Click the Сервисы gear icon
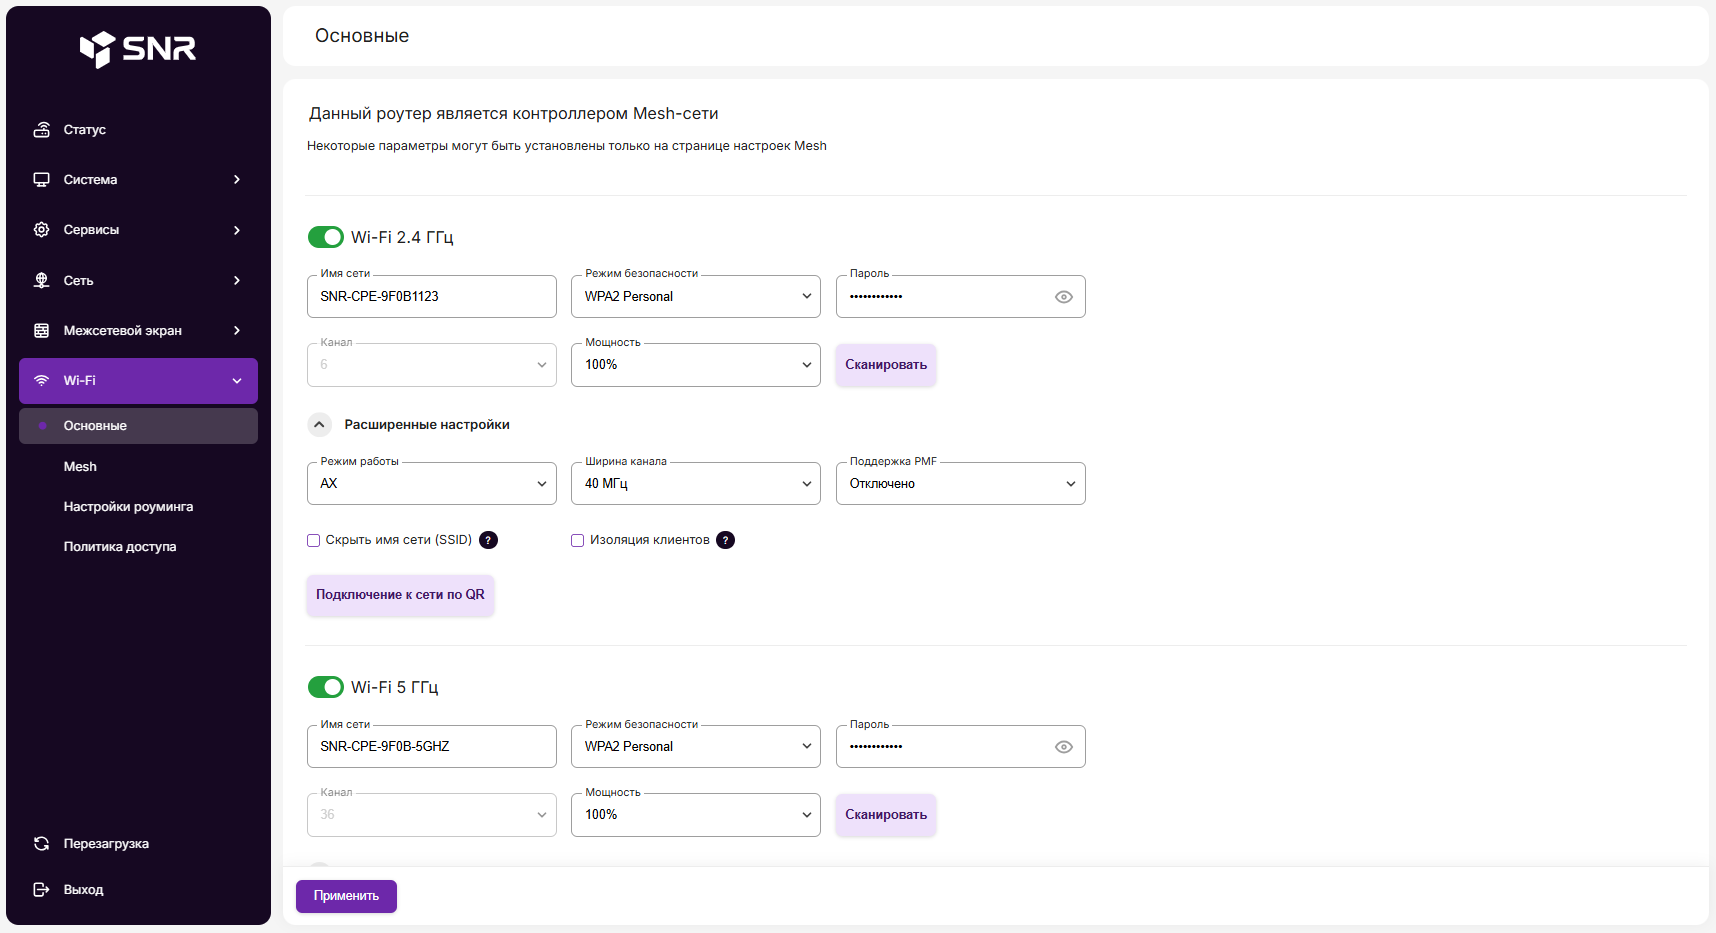 click(42, 230)
